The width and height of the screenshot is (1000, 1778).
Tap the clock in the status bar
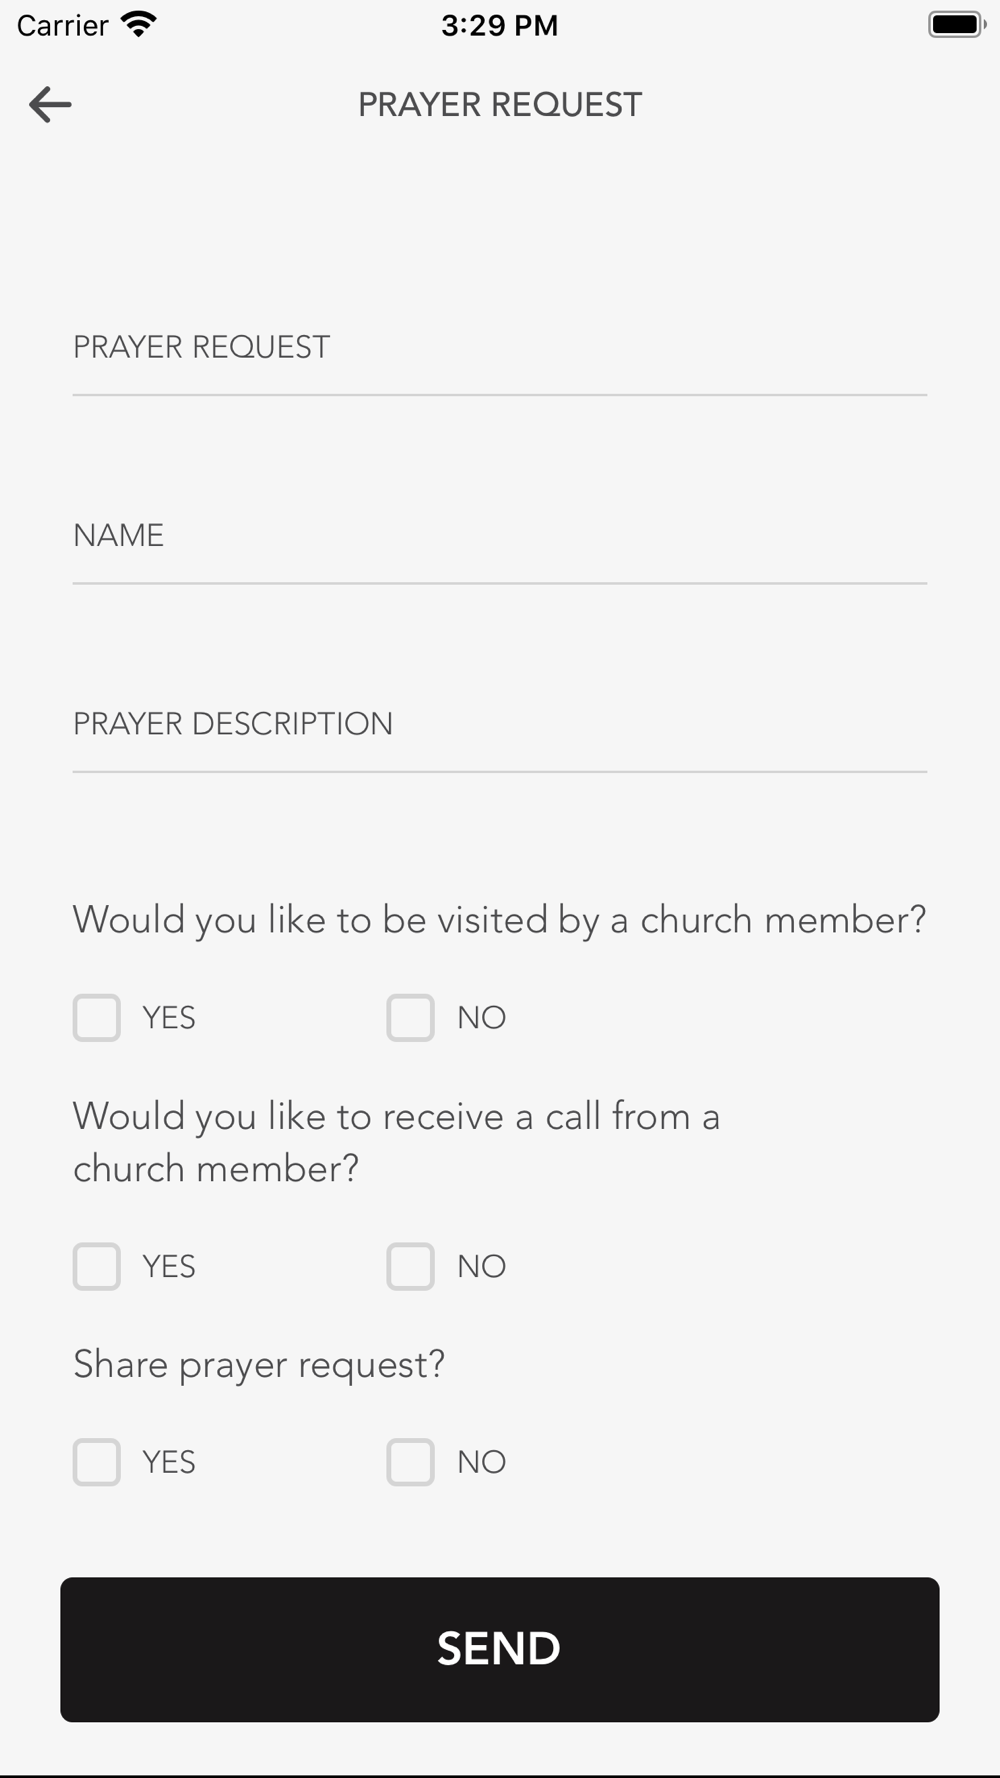[500, 25]
